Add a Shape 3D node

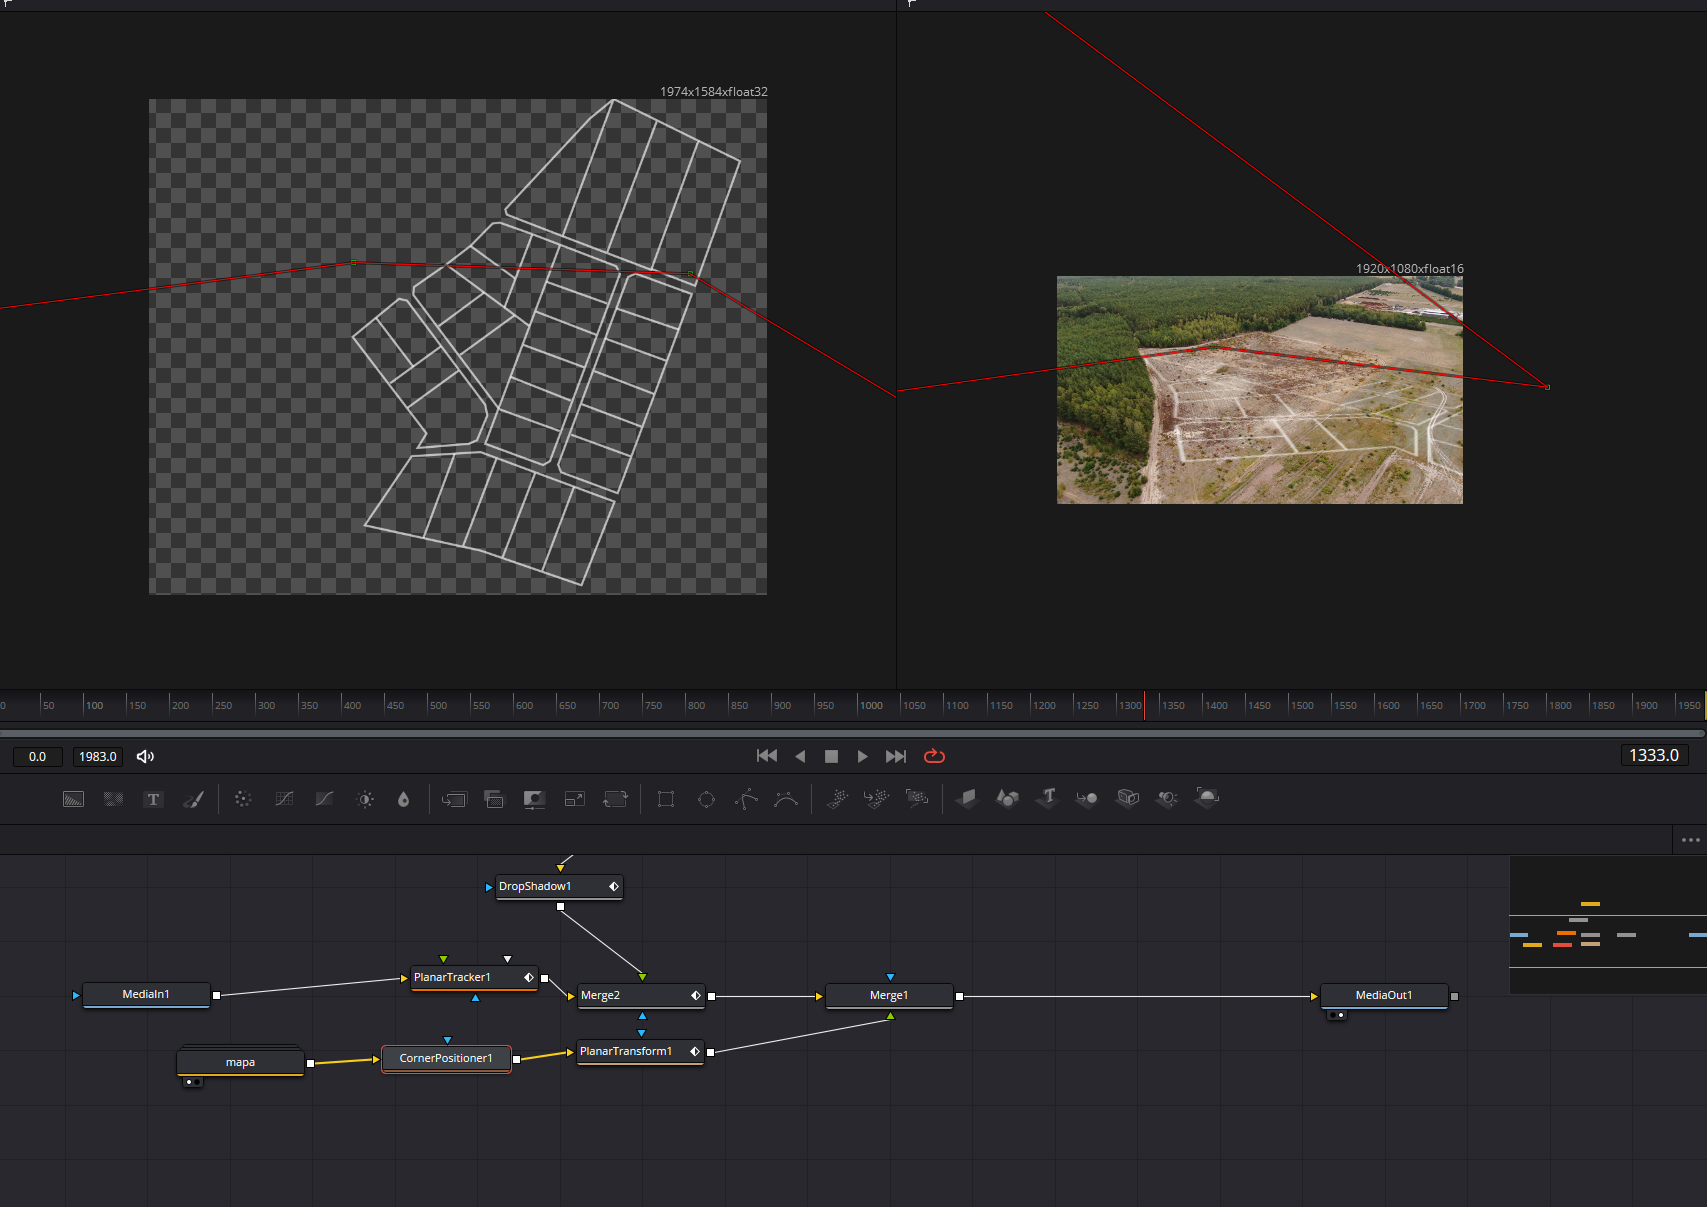1007,798
